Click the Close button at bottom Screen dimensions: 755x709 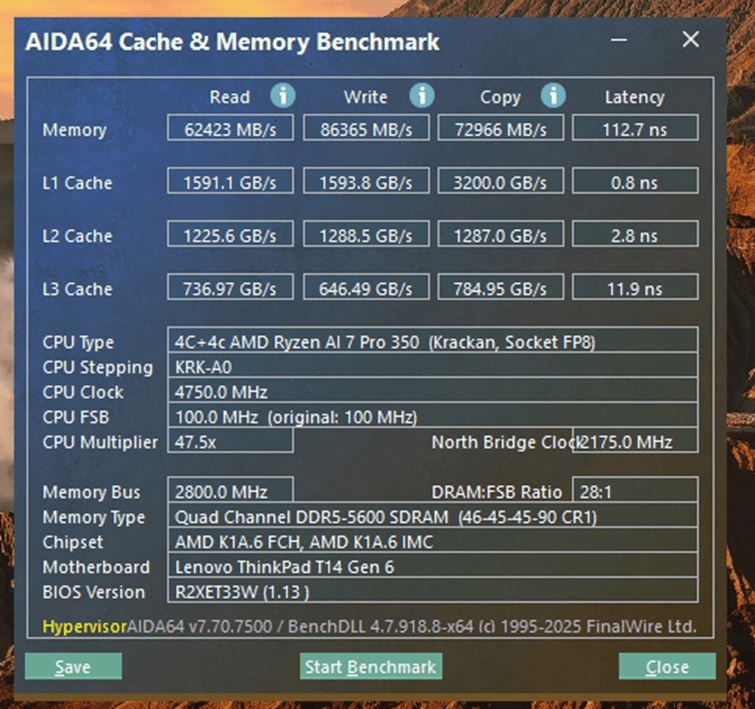(667, 667)
